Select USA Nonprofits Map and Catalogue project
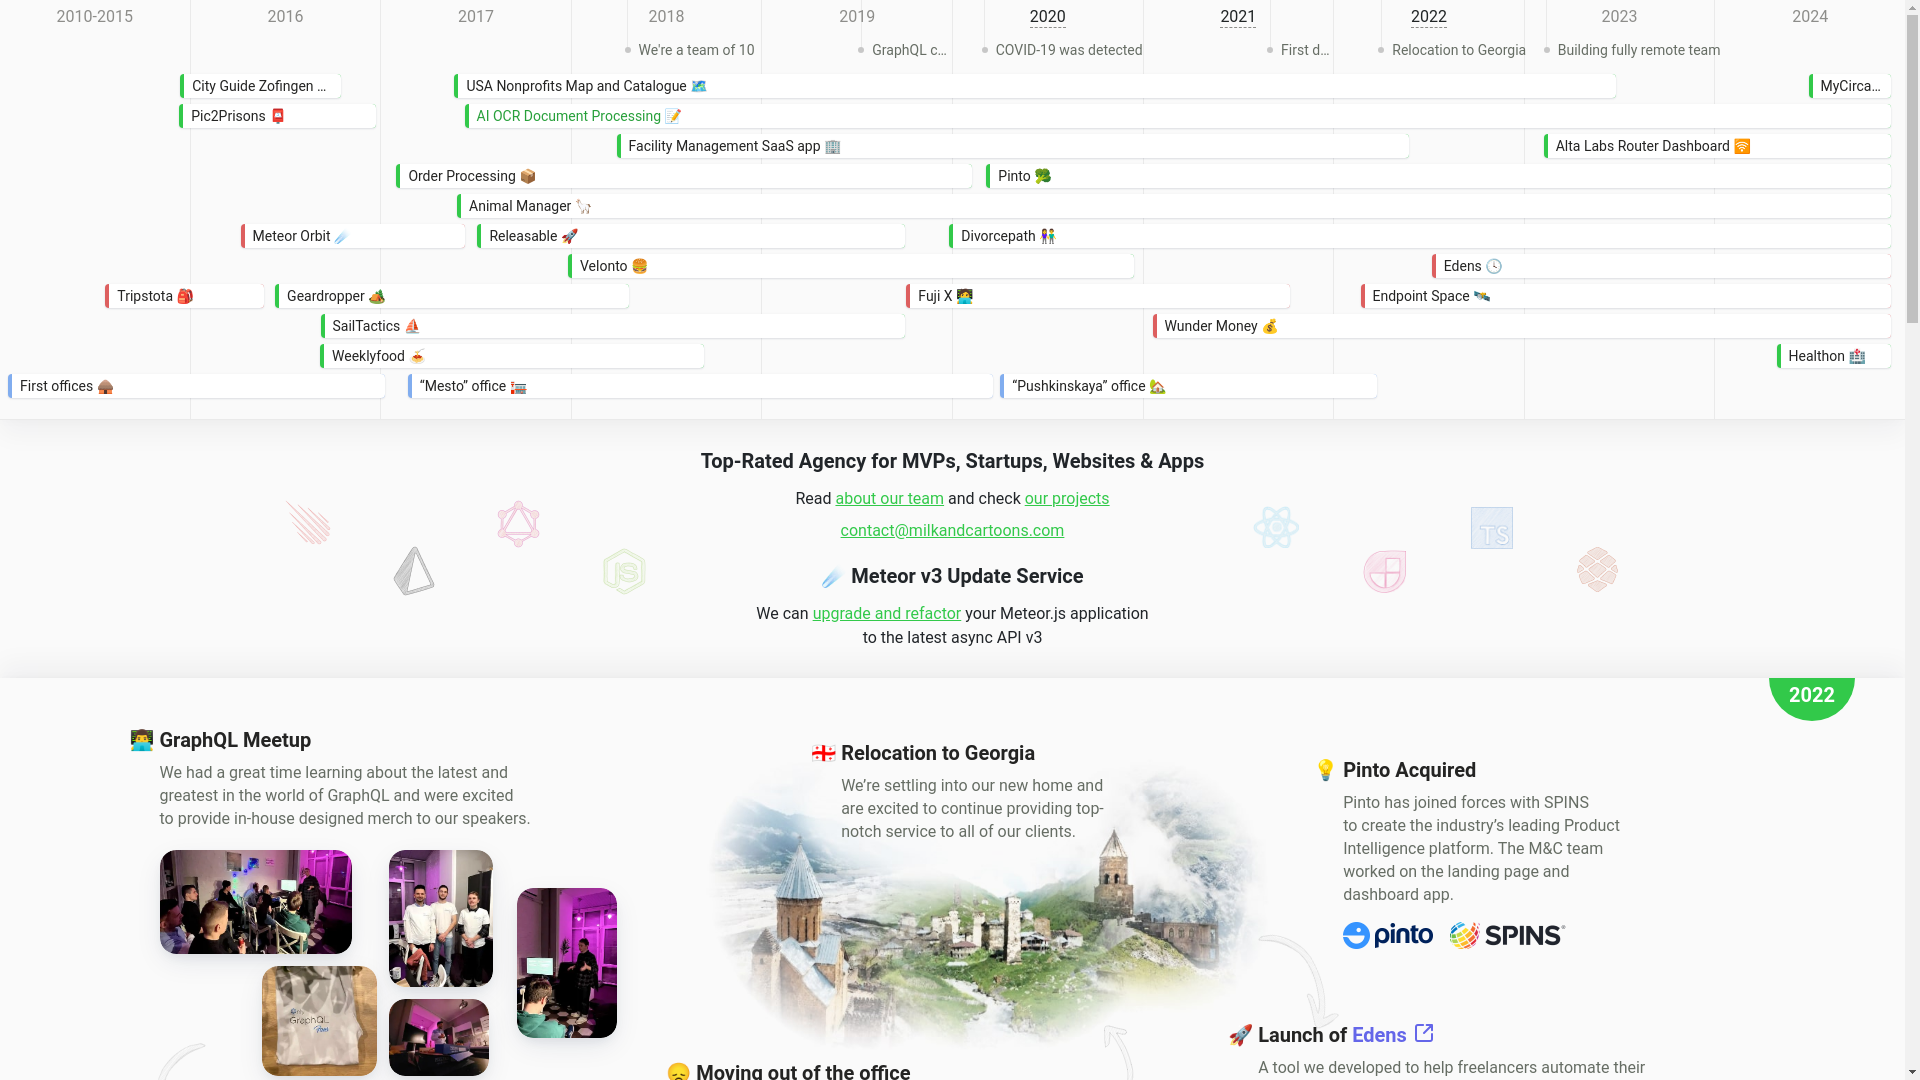Screen dimensions: 1920x1080 [1035, 86]
